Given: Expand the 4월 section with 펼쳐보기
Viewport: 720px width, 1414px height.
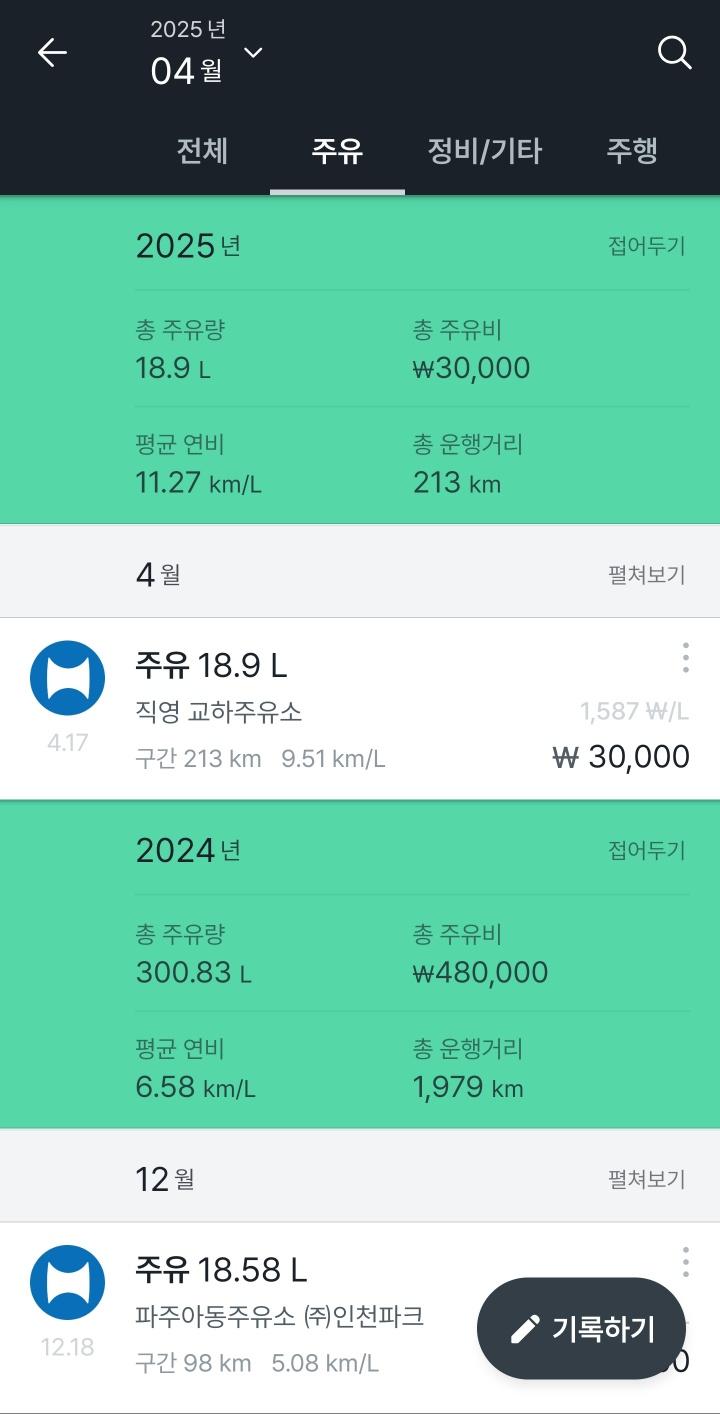Looking at the screenshot, I should click(x=647, y=575).
